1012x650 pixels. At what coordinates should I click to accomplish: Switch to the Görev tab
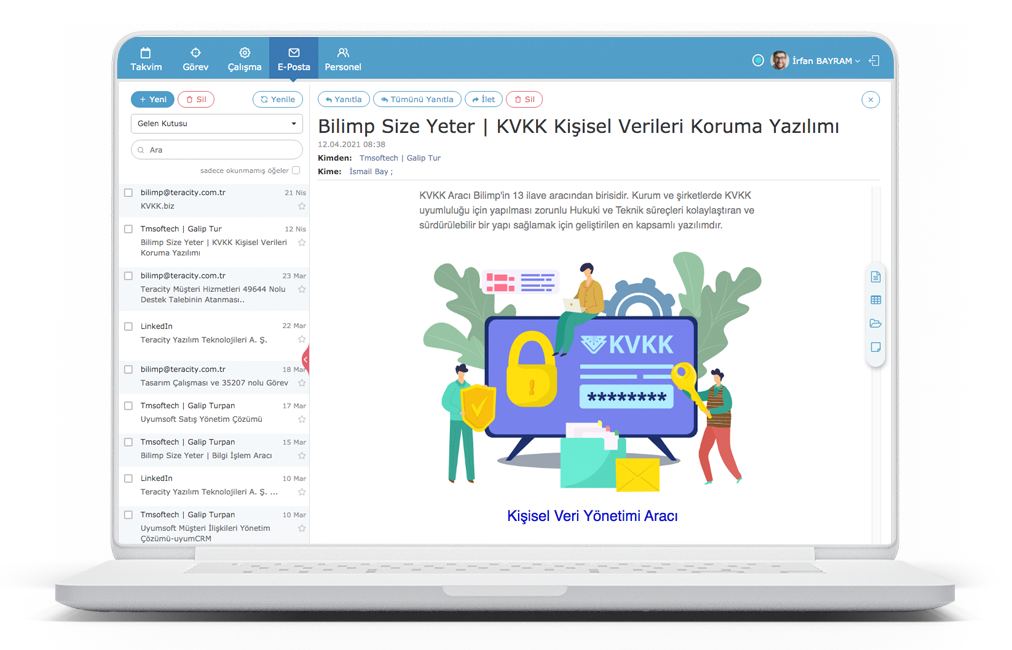[x=195, y=59]
